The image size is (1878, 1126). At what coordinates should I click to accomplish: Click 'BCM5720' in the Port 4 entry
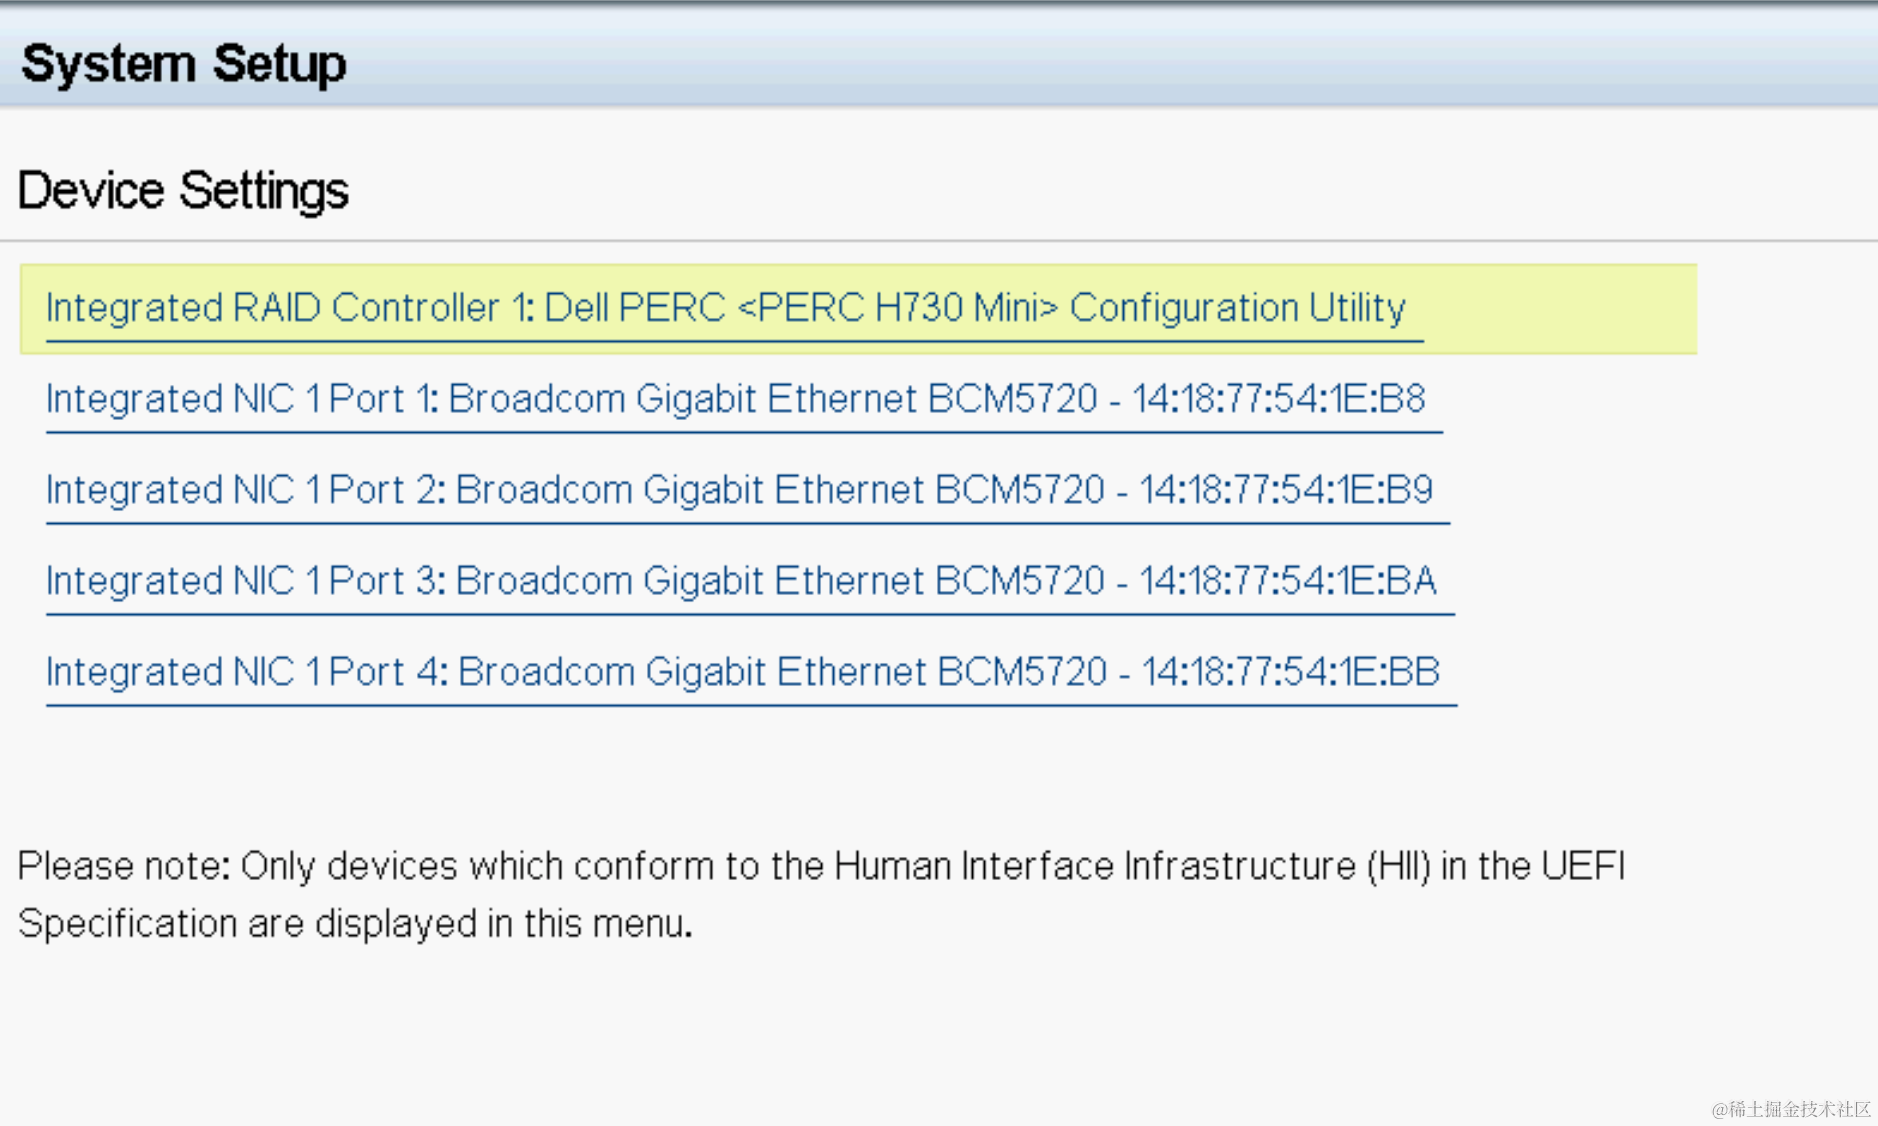click(x=1022, y=672)
